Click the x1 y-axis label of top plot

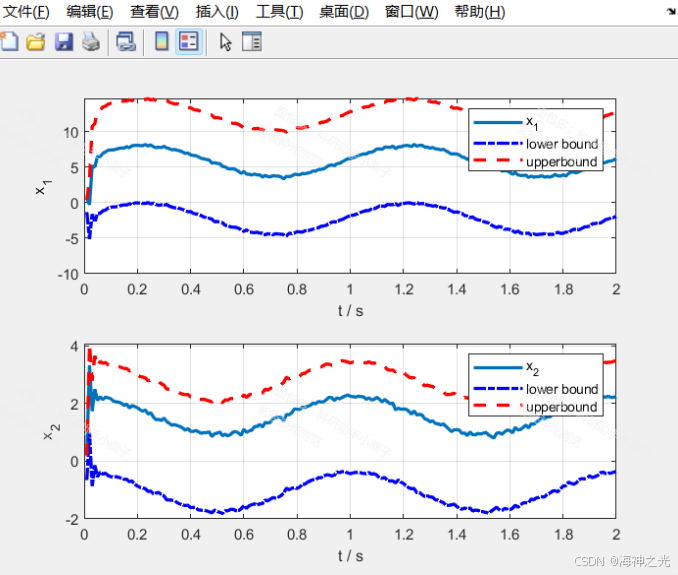click(43, 187)
